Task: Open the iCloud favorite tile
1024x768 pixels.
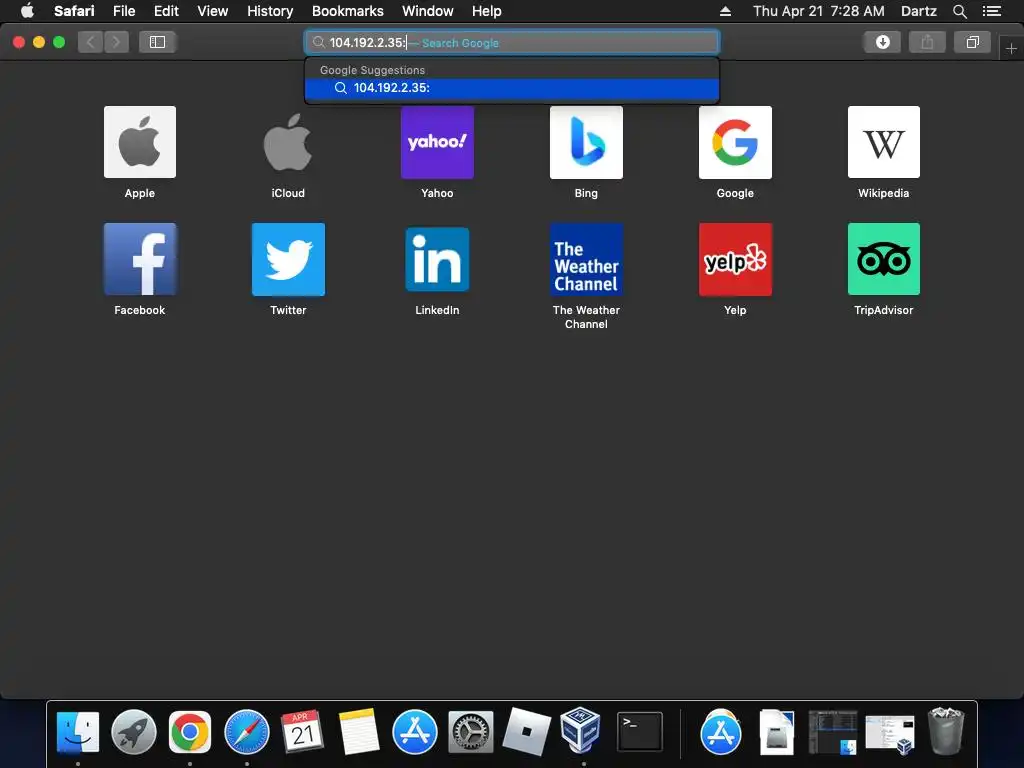Action: [288, 142]
